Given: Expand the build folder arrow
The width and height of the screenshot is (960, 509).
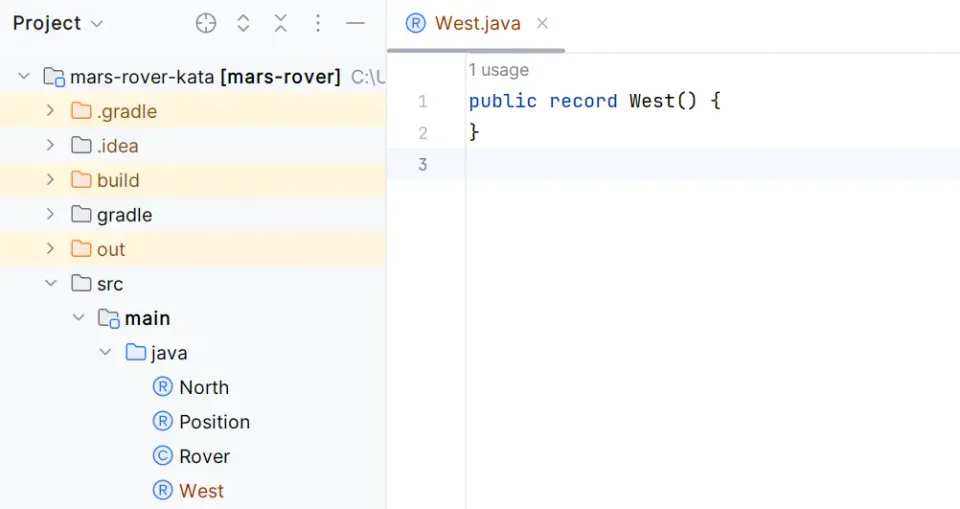Looking at the screenshot, I should [x=50, y=180].
